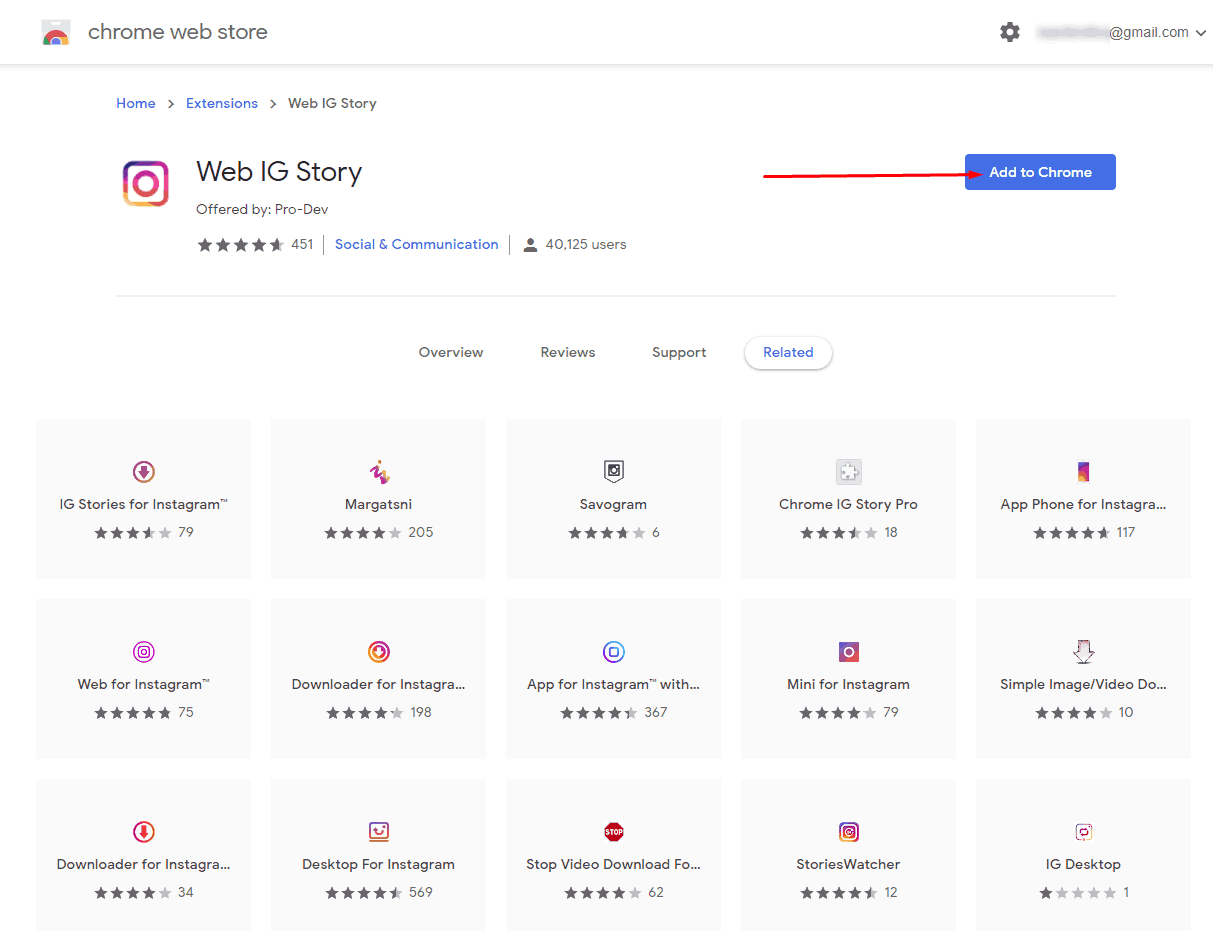Open Social & Communication category link

click(x=416, y=244)
